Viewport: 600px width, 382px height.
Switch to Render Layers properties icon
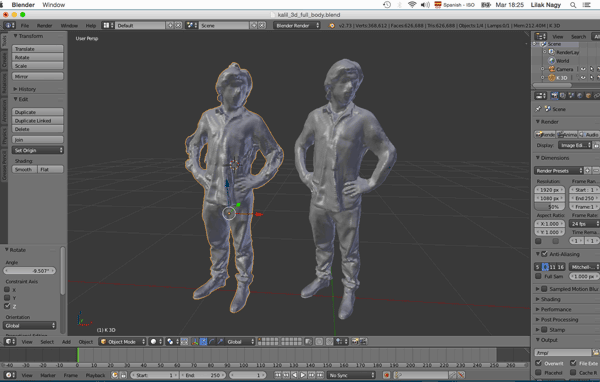(562, 96)
